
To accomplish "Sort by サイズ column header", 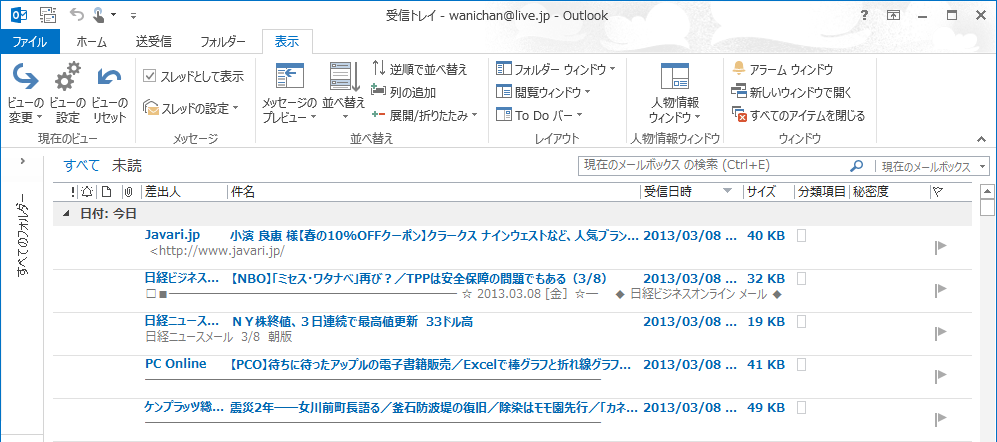I will (768, 191).
